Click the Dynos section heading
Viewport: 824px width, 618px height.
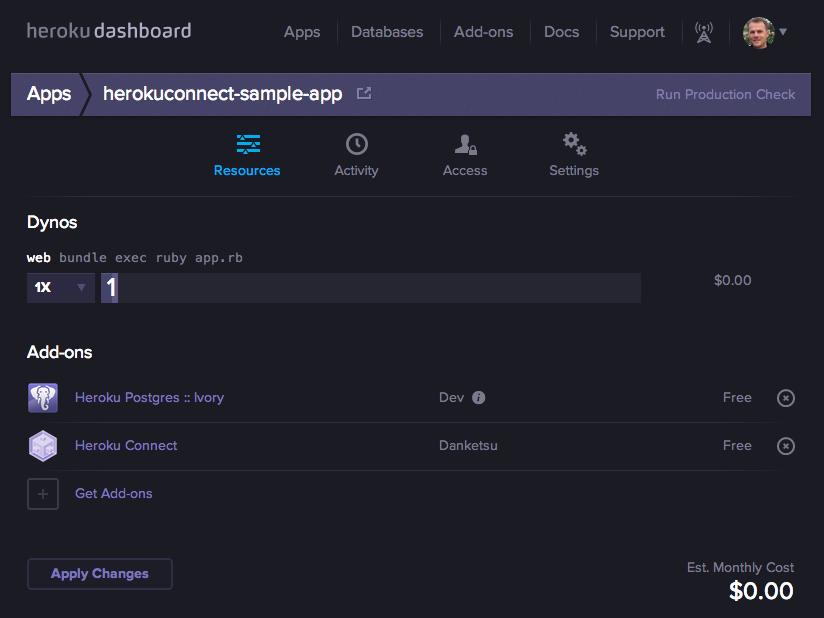(x=52, y=222)
